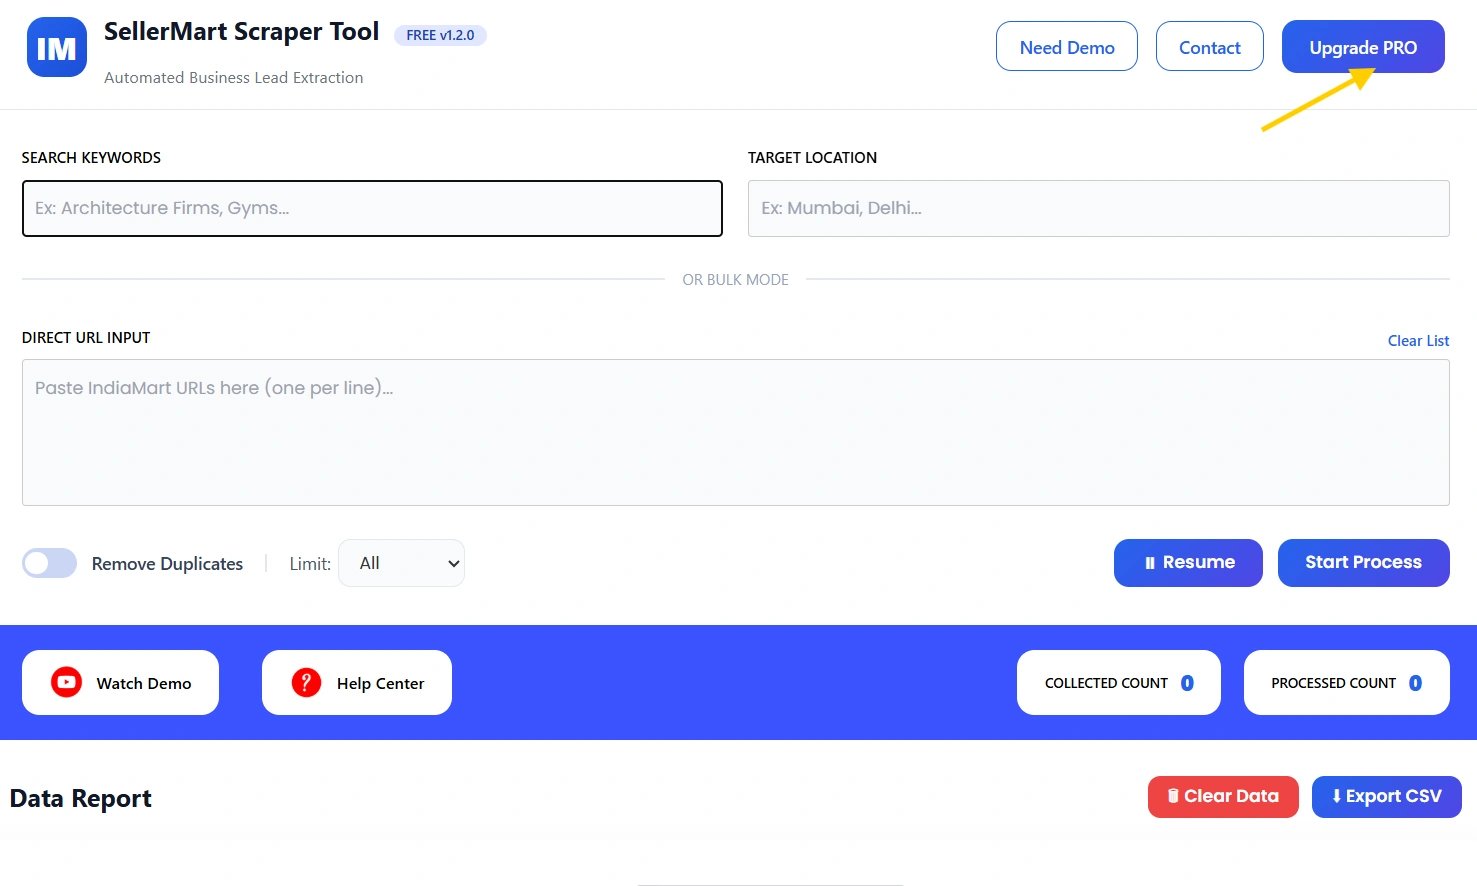Image resolution: width=1477 pixels, height=886 pixels.
Task: Click the Remove Duplicates label
Action: [167, 564]
